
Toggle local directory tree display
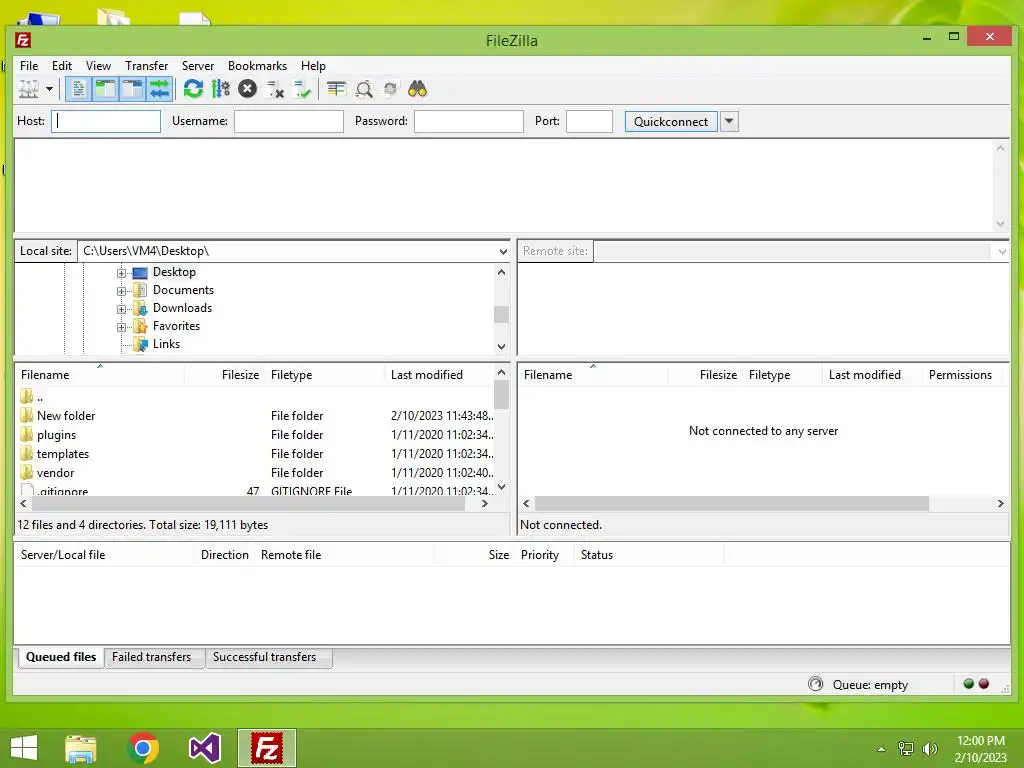click(105, 89)
